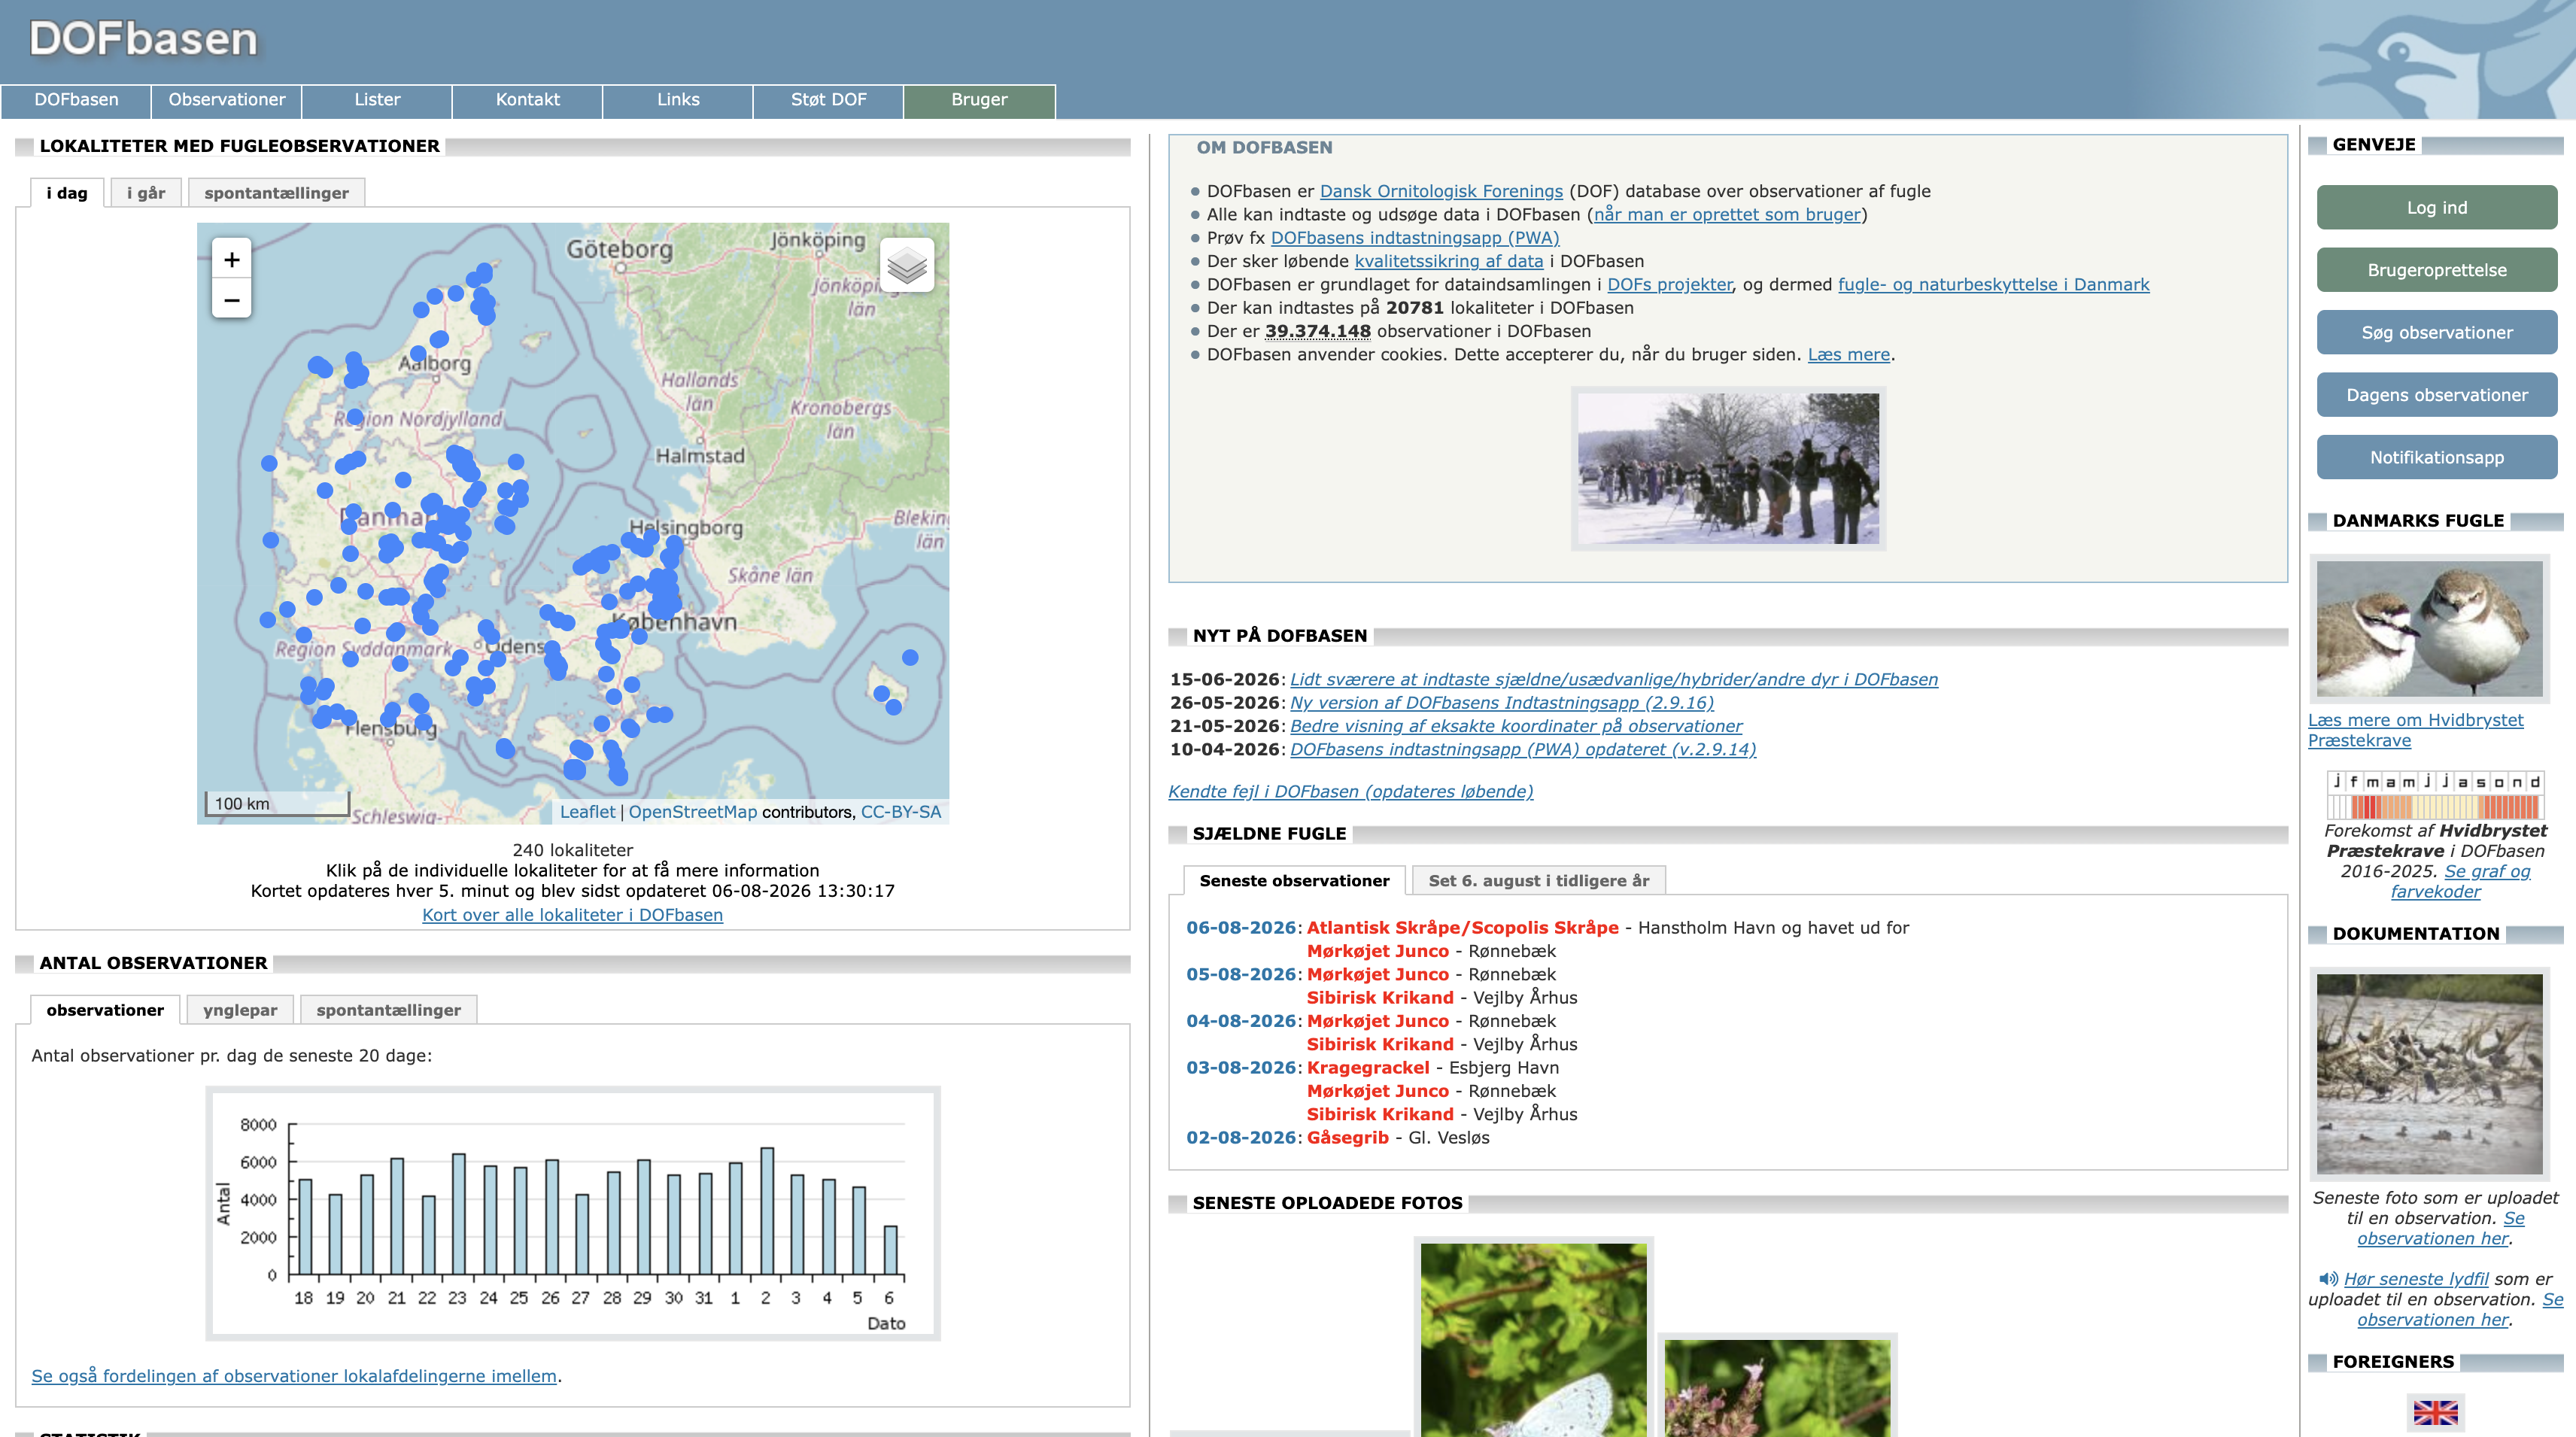This screenshot has height=1437, width=2576.
Task: Follow 'når man er oprettet som bruger' link
Action: pos(1727,214)
